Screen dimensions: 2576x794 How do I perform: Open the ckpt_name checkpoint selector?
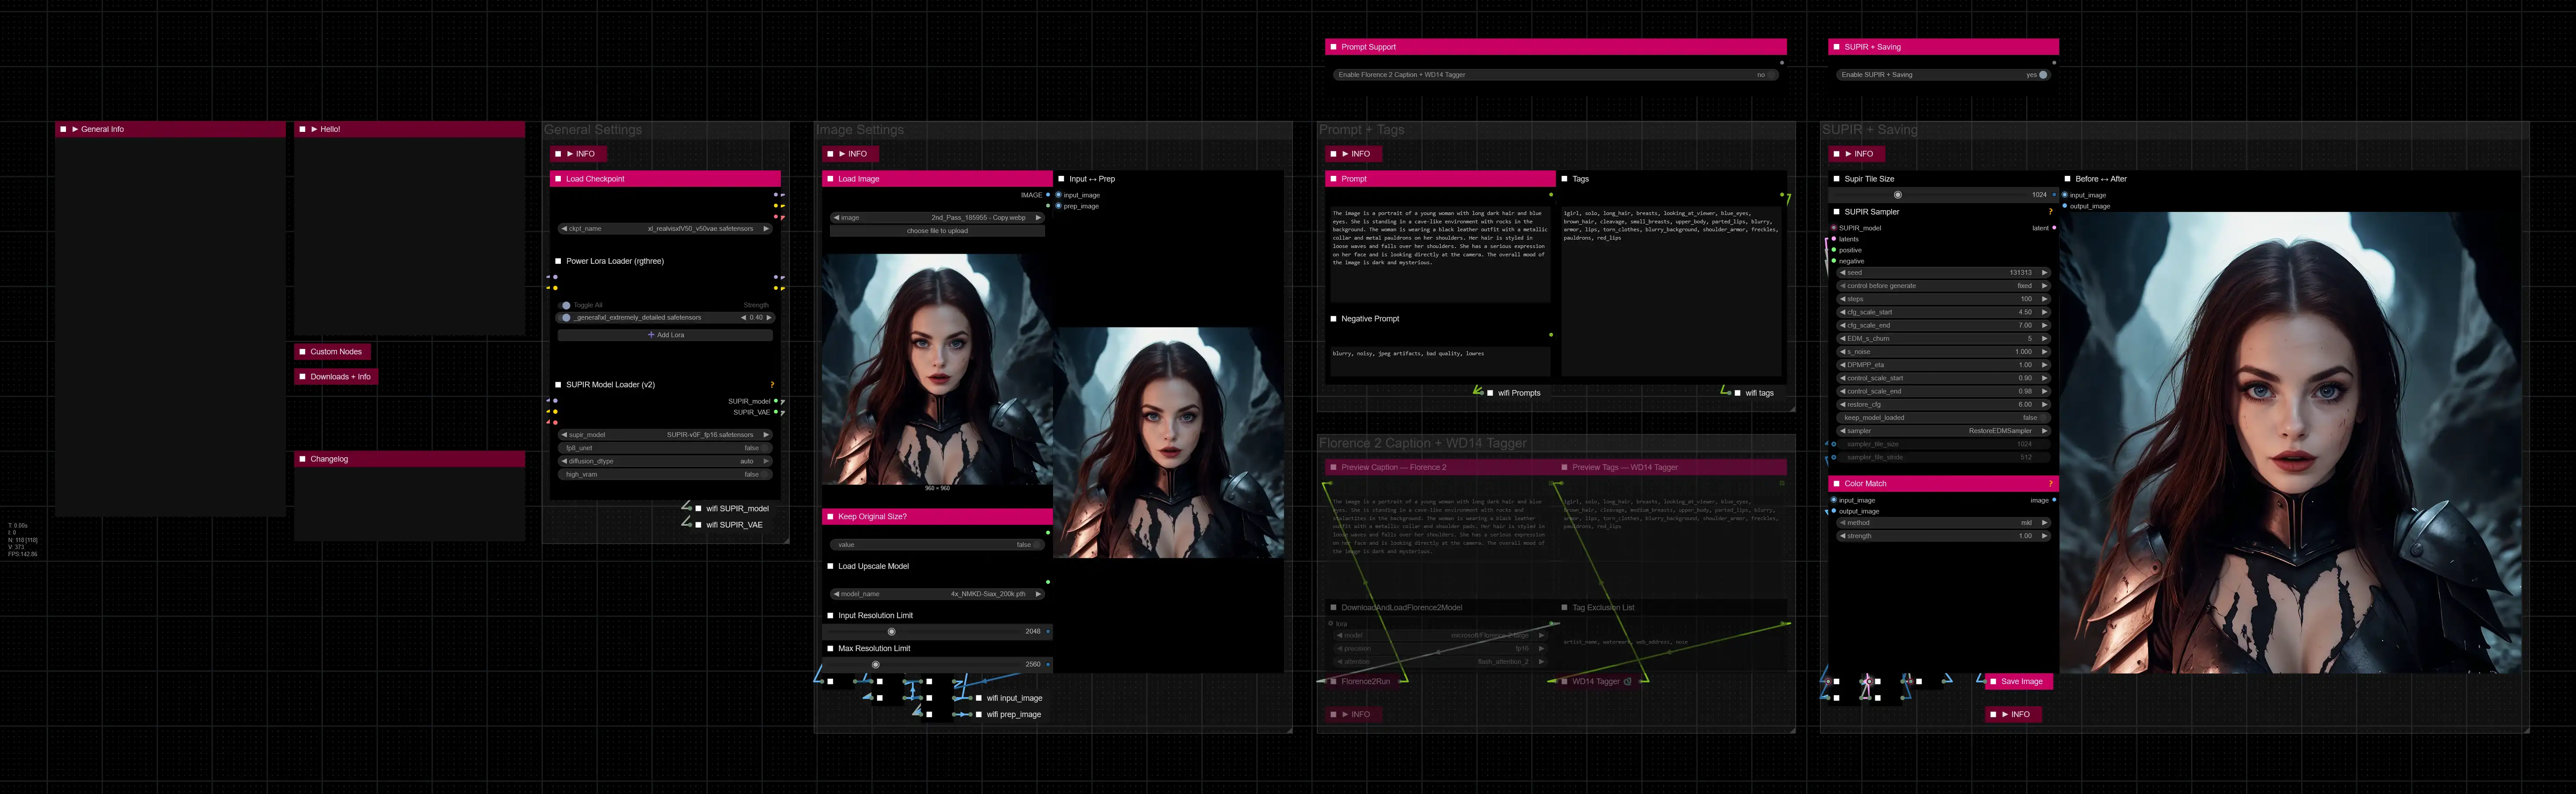tap(665, 229)
